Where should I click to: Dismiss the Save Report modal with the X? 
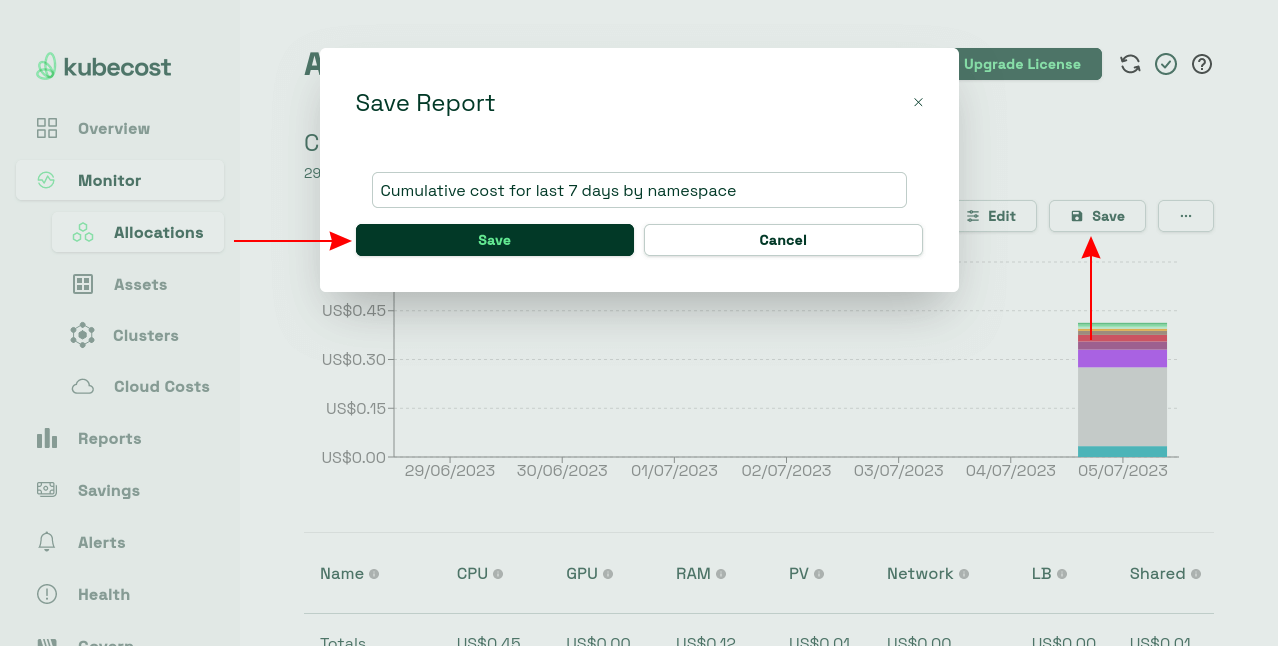point(918,102)
